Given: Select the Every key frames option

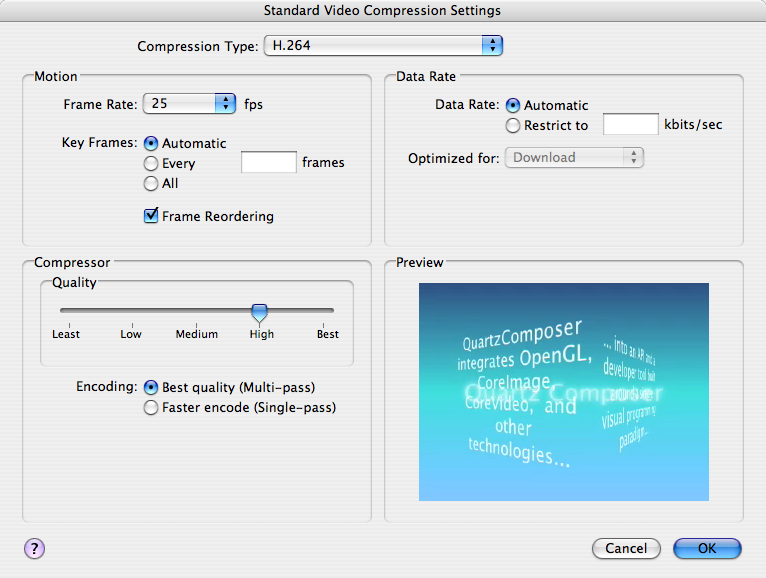Looking at the screenshot, I should (152, 163).
